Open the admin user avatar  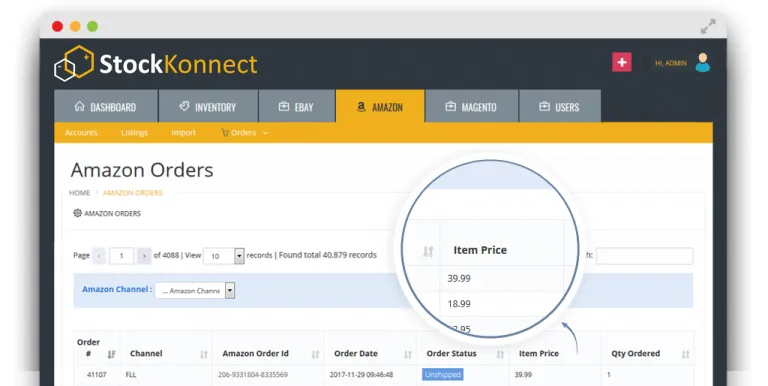point(702,63)
